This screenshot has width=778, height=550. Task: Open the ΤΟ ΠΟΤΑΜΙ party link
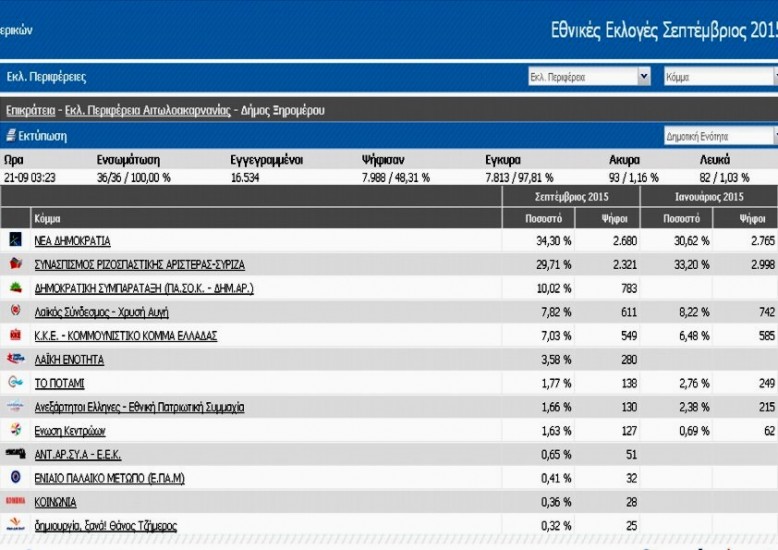point(59,384)
